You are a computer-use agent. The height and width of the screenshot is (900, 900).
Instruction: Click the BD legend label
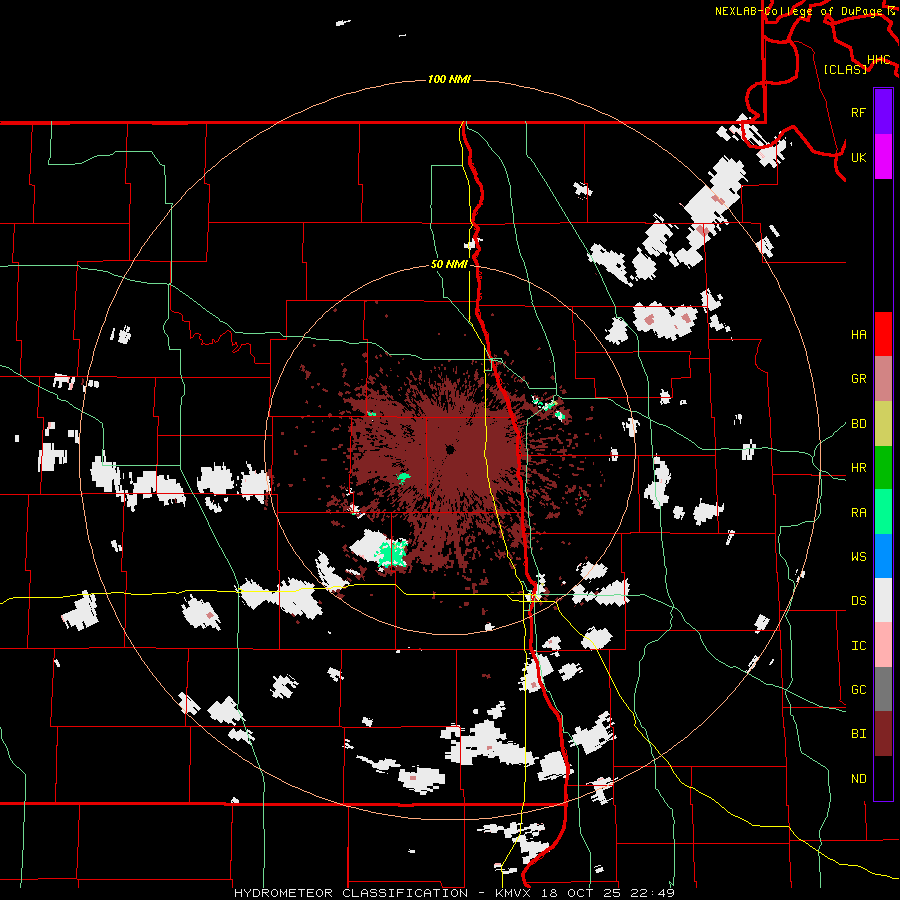click(859, 424)
